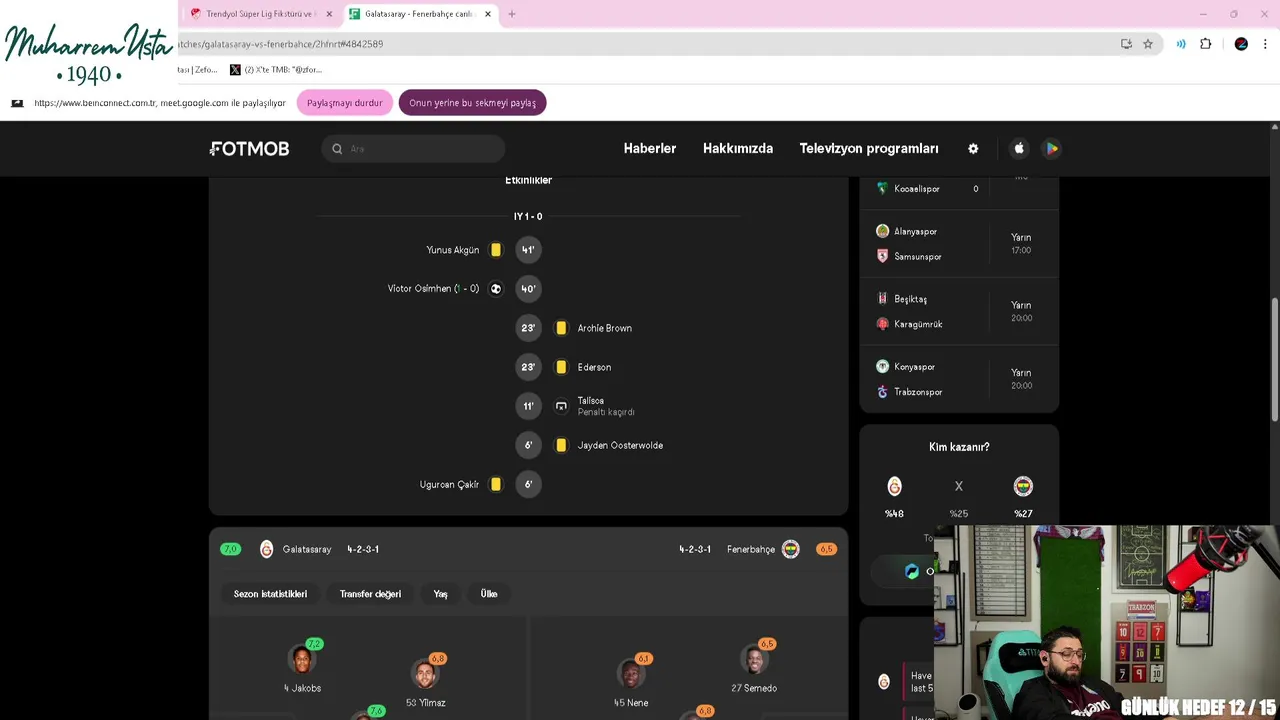Click Fenerbahçe's 6,5 team rating badge
Image resolution: width=1280 pixels, height=720 pixels.
click(826, 549)
